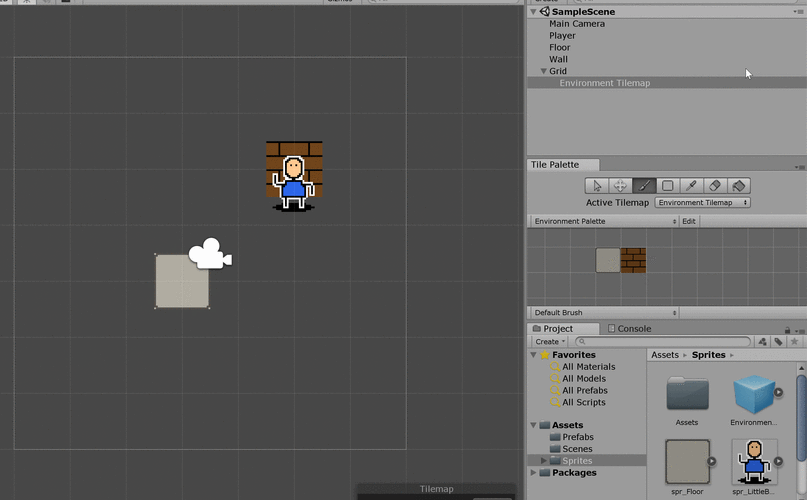This screenshot has width=807, height=500.
Task: Expand Environment asset sub-assets arrow
Action: (x=778, y=392)
